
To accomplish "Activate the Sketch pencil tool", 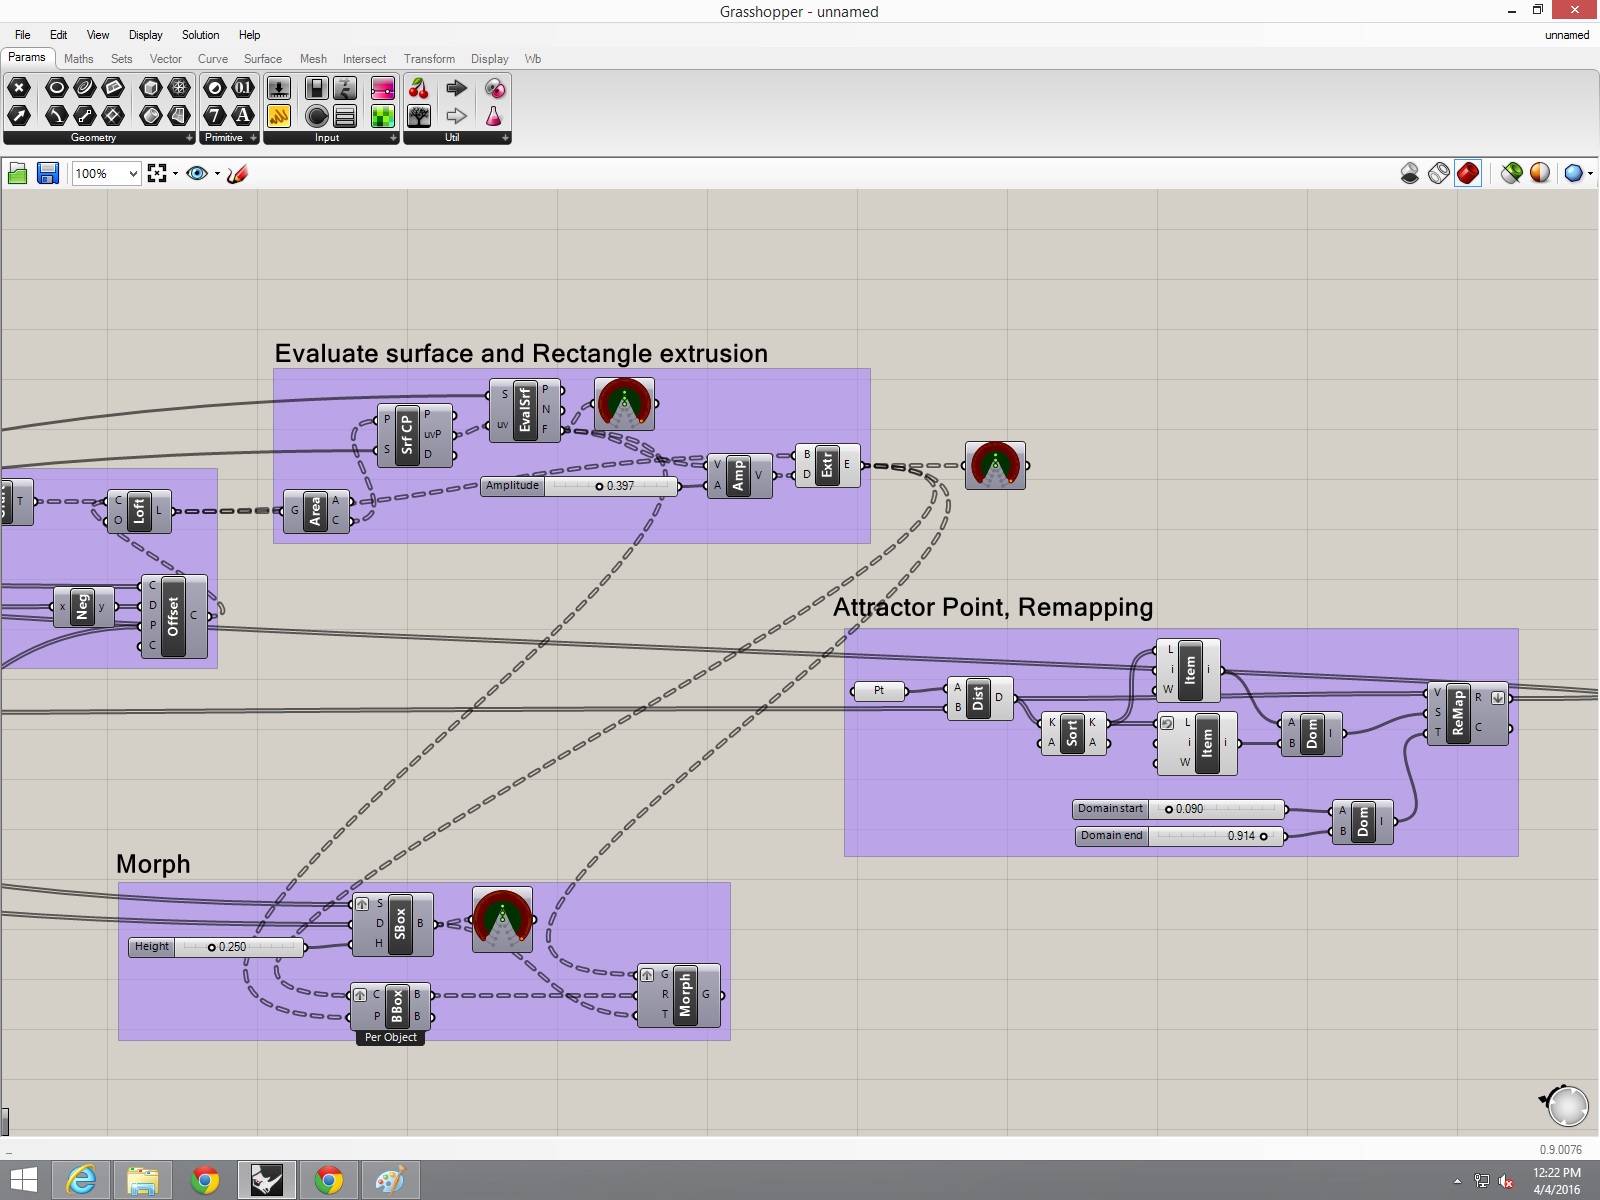I will (x=237, y=174).
